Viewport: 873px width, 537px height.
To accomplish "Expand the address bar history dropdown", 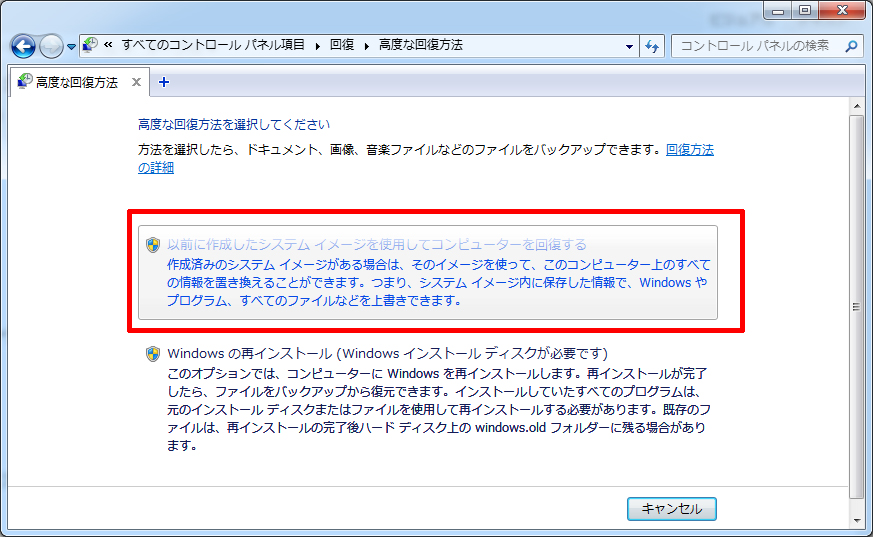I will pos(629,46).
